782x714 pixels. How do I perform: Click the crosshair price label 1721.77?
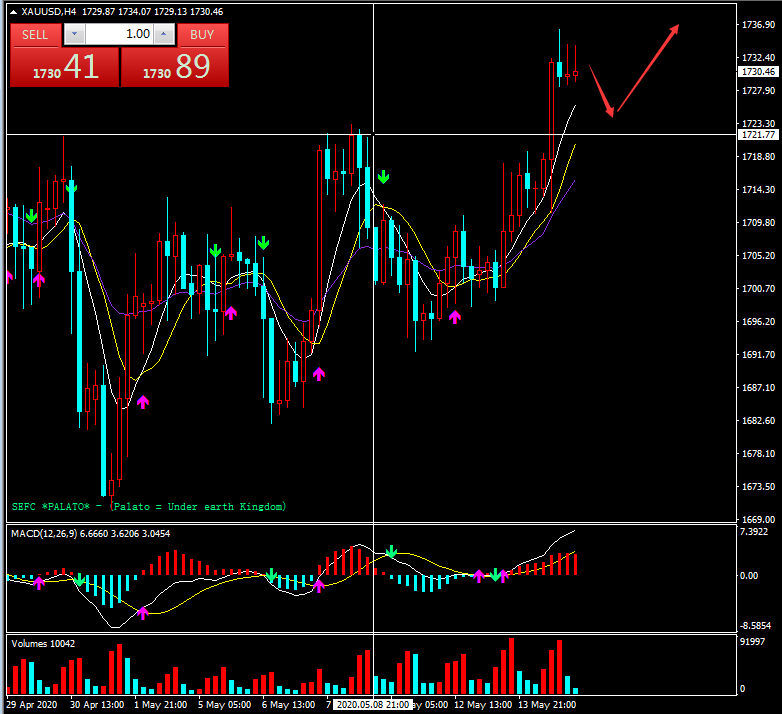757,134
